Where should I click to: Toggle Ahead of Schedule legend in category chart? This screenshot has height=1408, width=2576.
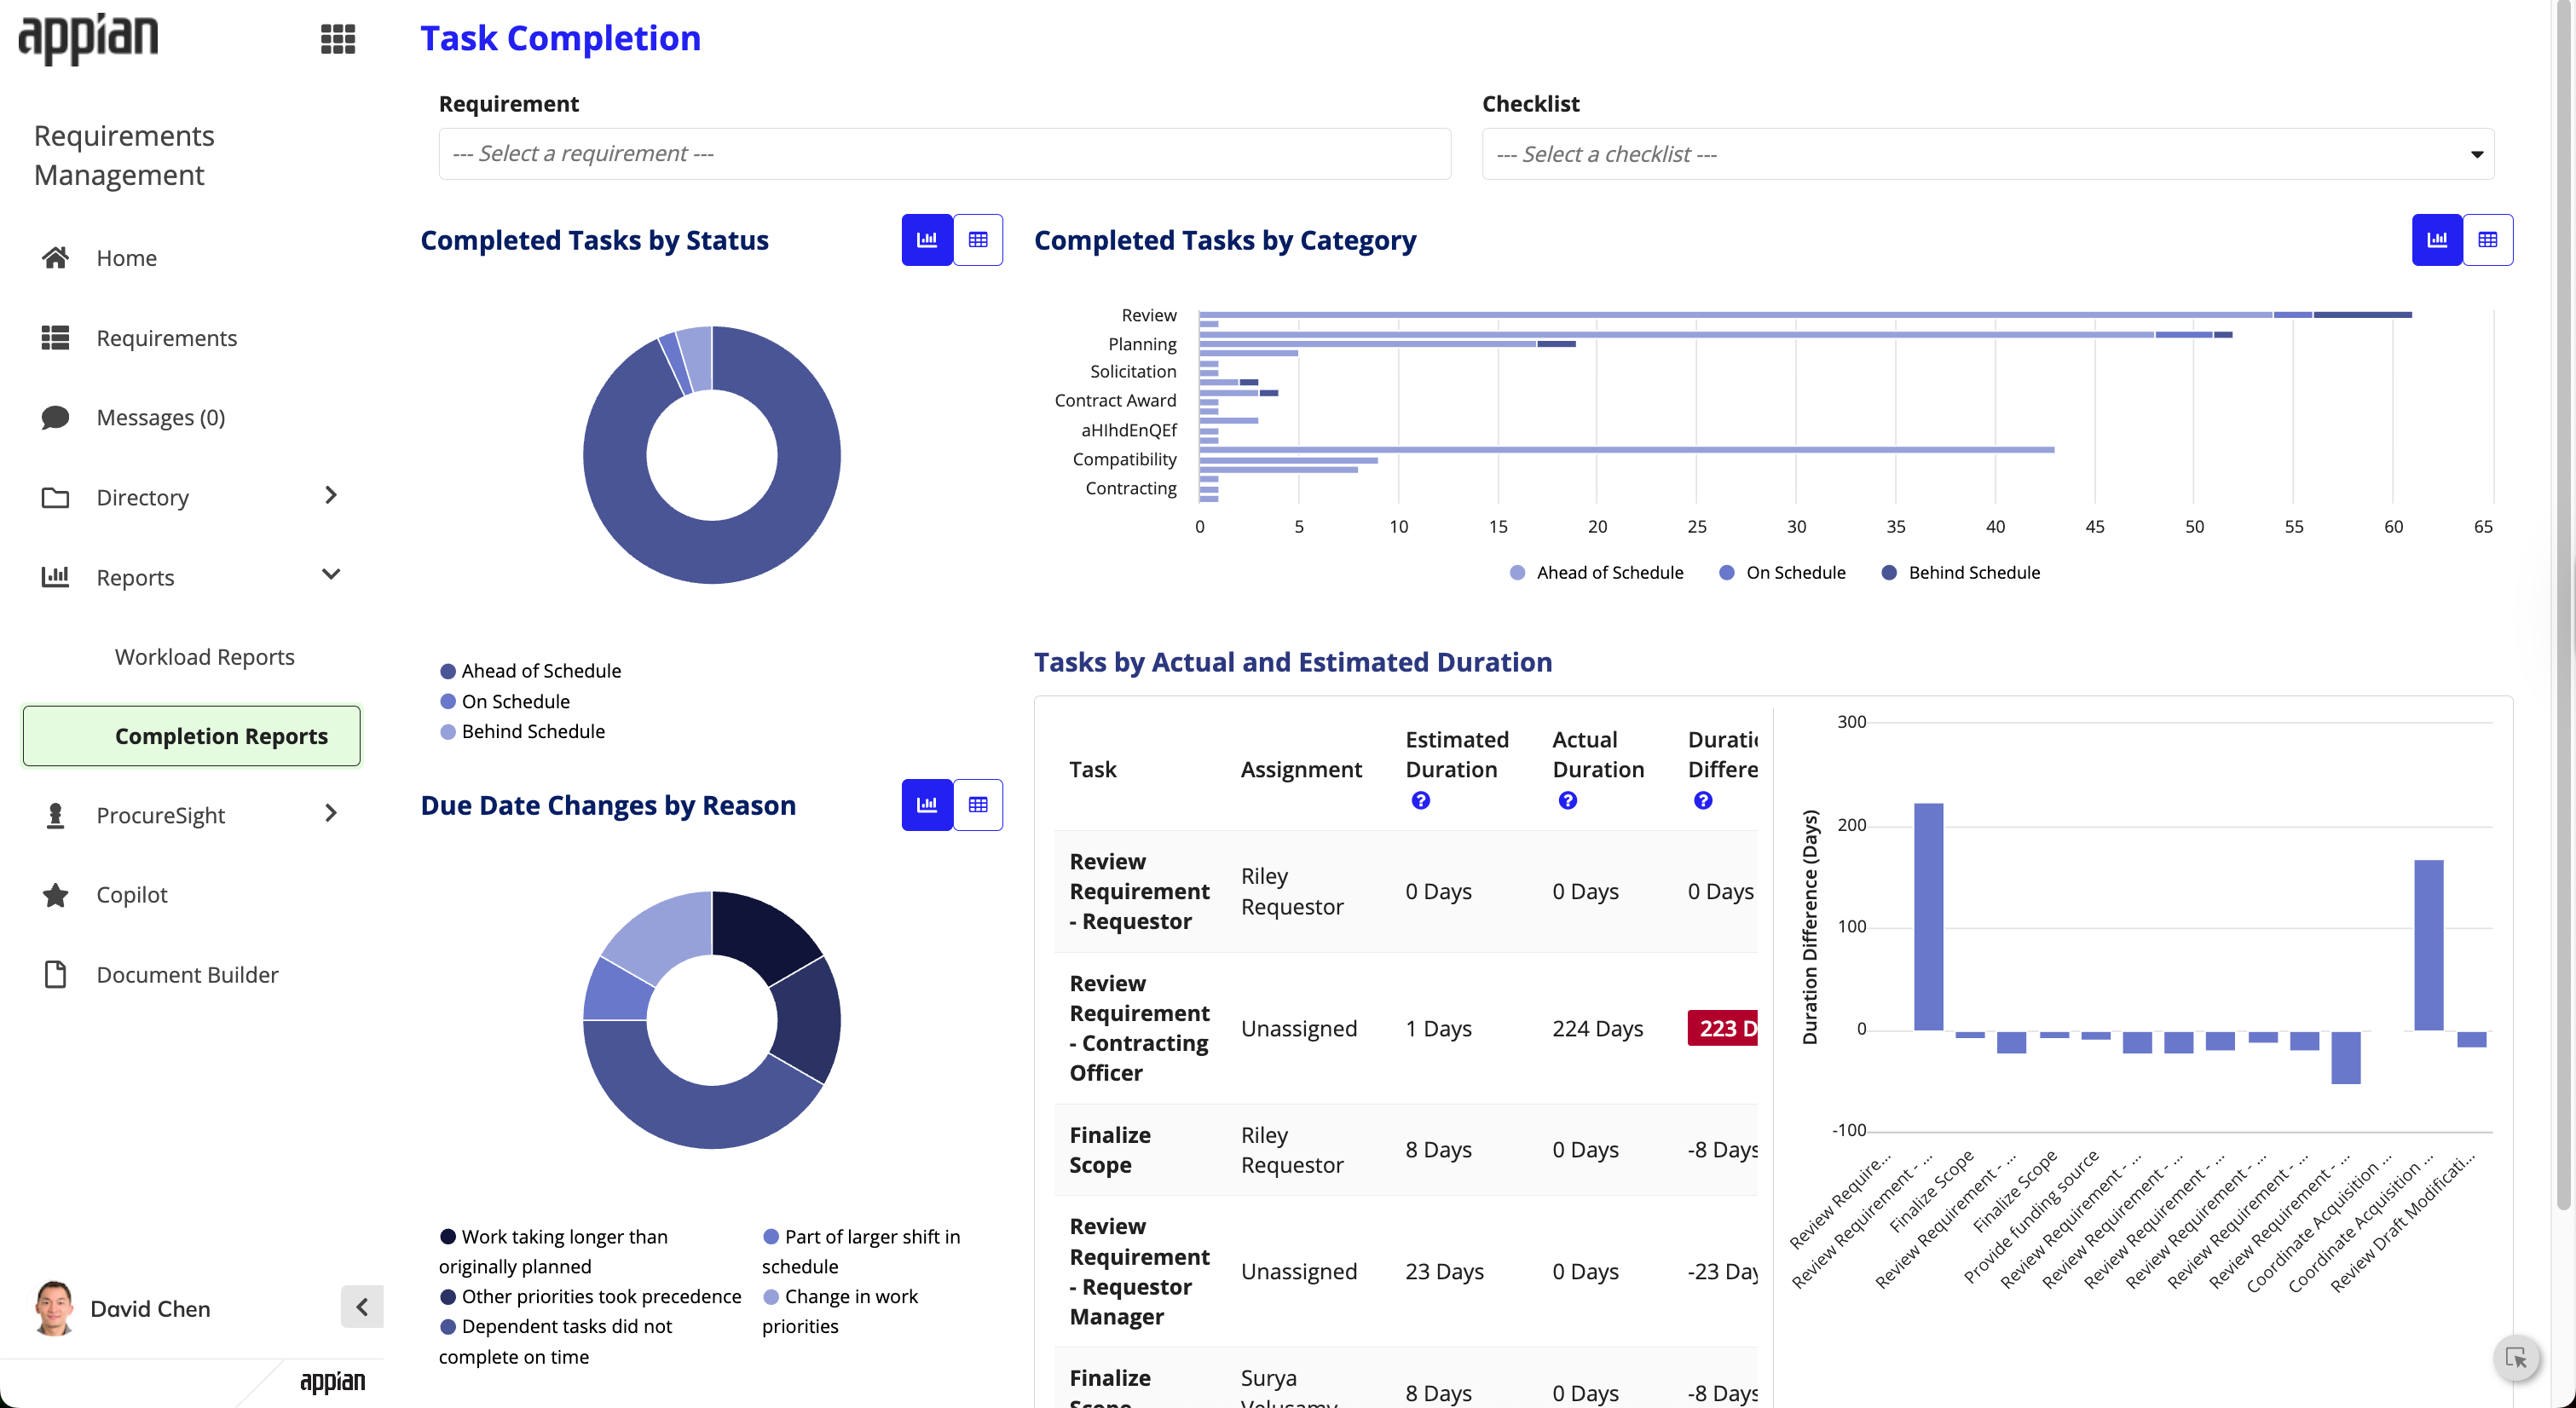1596,573
